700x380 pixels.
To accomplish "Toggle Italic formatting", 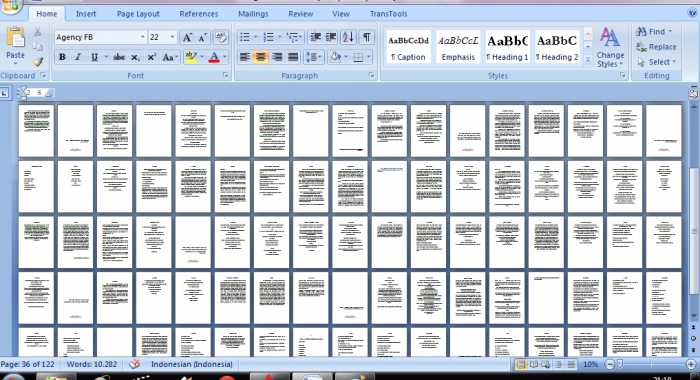I will [x=78, y=57].
